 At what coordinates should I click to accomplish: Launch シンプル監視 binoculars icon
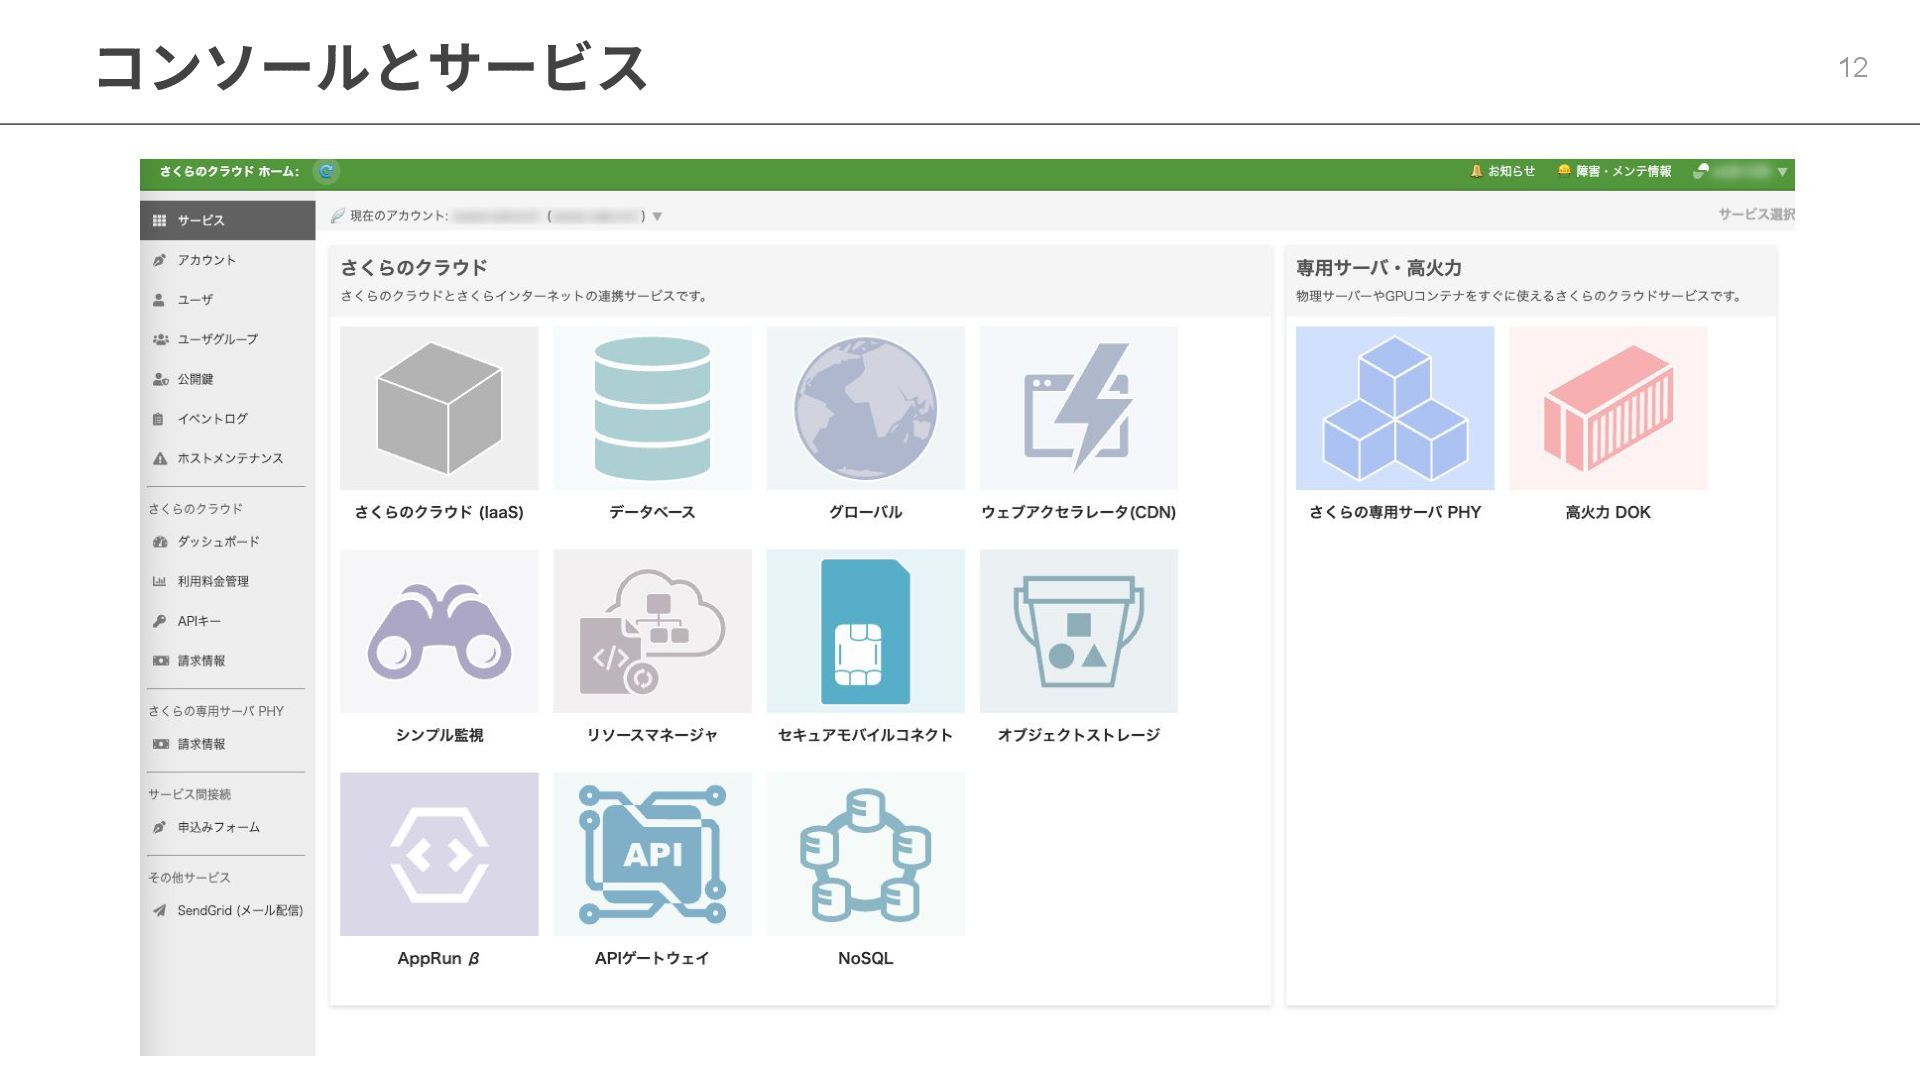pyautogui.click(x=439, y=631)
